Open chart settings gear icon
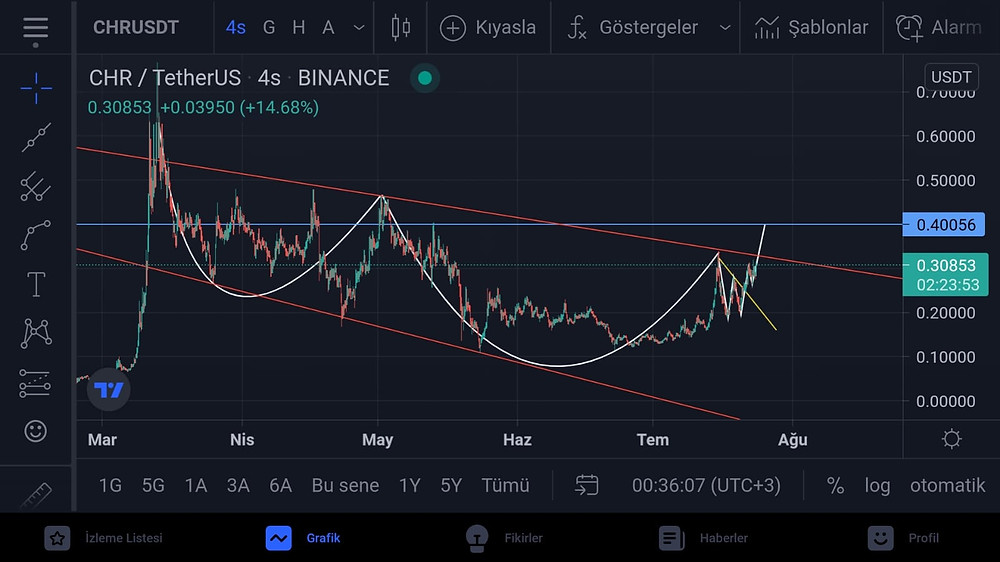The height and width of the screenshot is (562, 1000). 951,439
